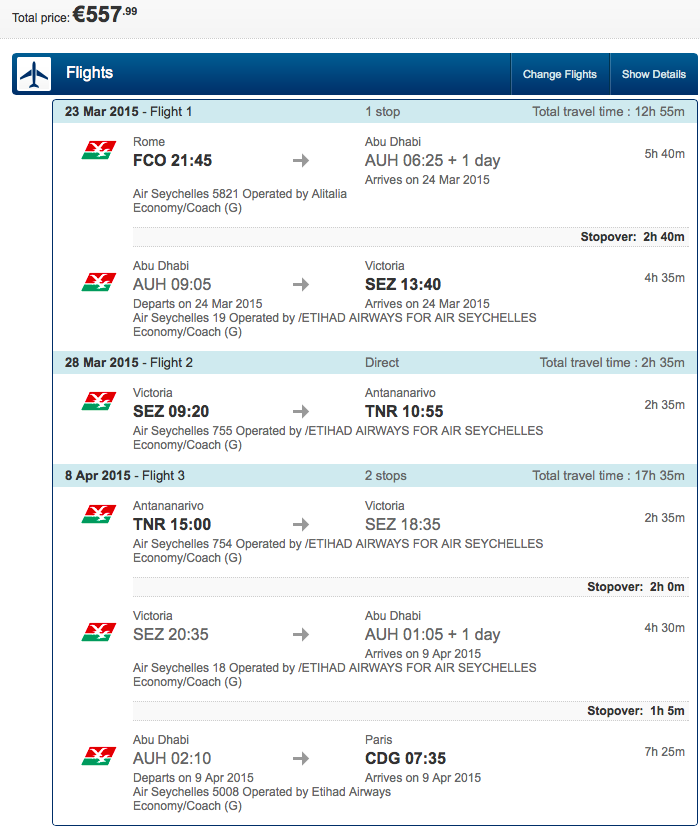The width and height of the screenshot is (700, 828).
Task: Click arrow between SEZ 09:20 and TNR 10:55
Action: click(x=301, y=411)
